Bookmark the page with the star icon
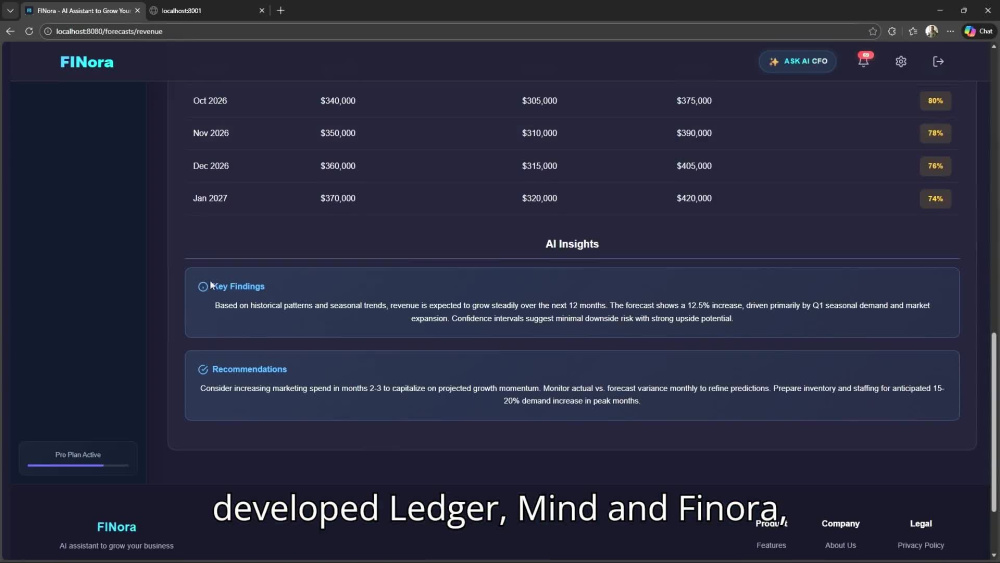This screenshot has width=1000, height=563. click(872, 31)
